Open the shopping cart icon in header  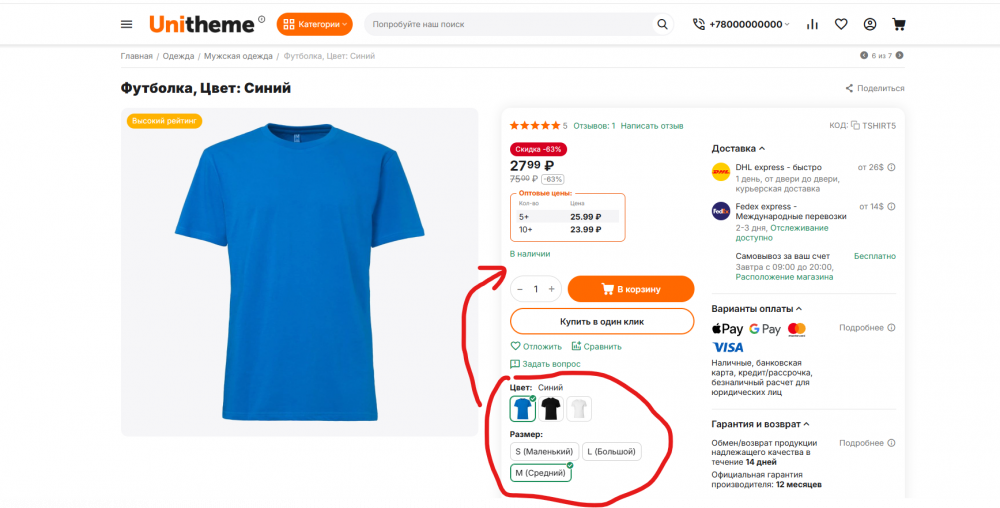point(899,24)
